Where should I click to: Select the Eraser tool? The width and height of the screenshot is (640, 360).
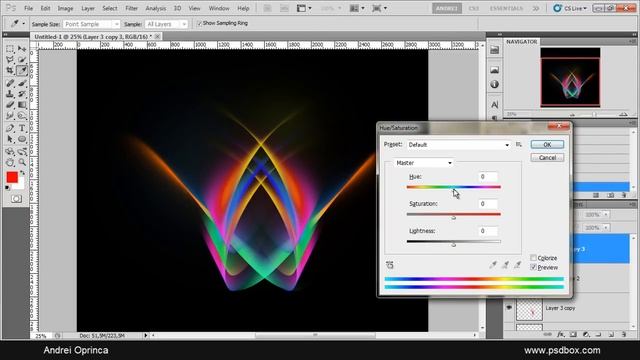click(10, 105)
